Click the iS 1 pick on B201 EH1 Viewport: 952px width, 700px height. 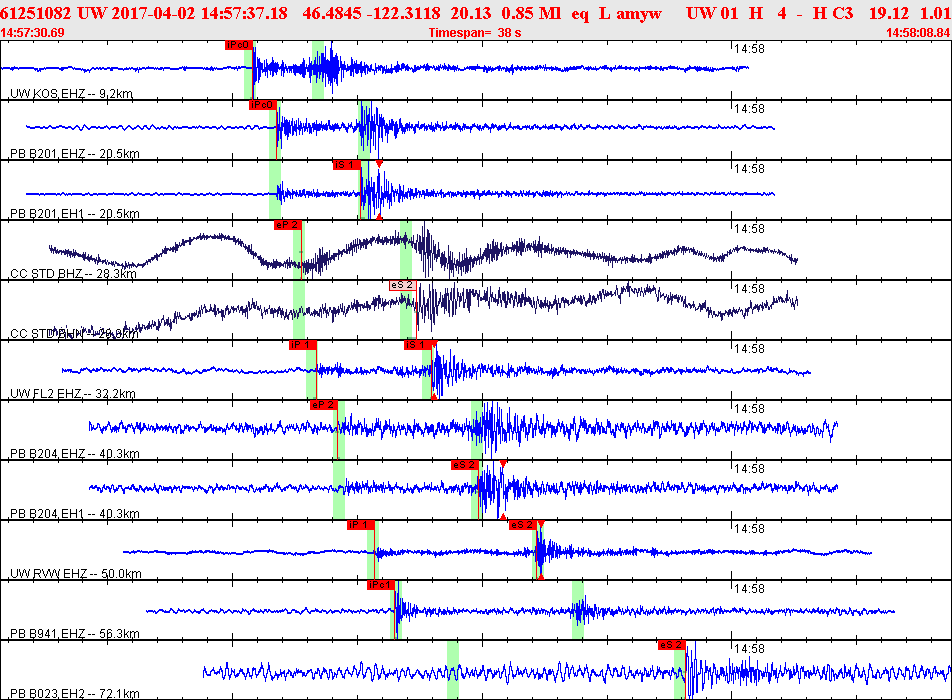pos(346,165)
